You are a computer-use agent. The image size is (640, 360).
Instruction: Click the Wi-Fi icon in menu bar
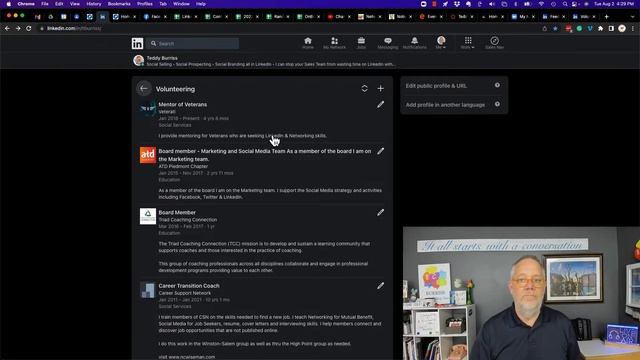(541, 4)
